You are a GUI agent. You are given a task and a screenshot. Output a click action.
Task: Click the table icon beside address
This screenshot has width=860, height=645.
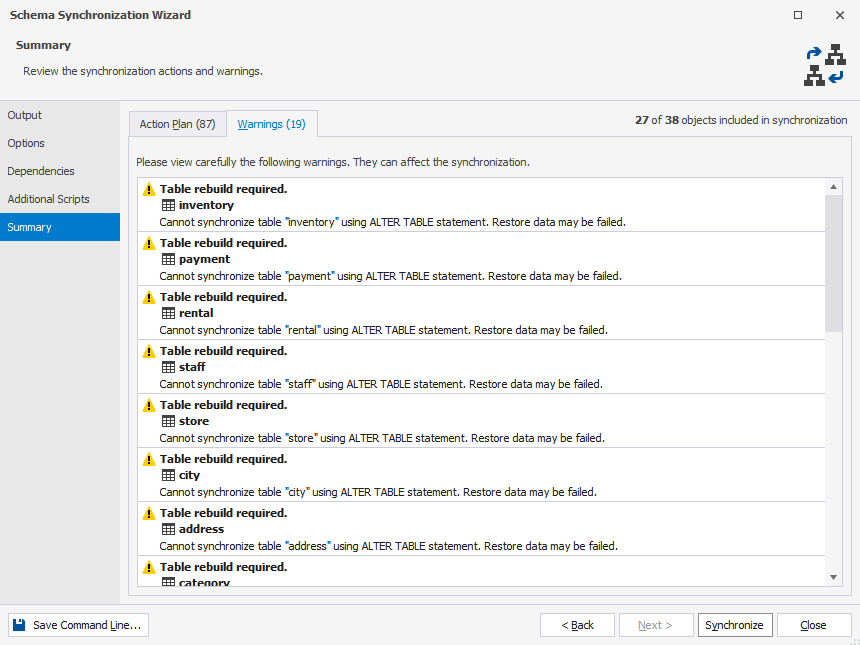tap(168, 529)
